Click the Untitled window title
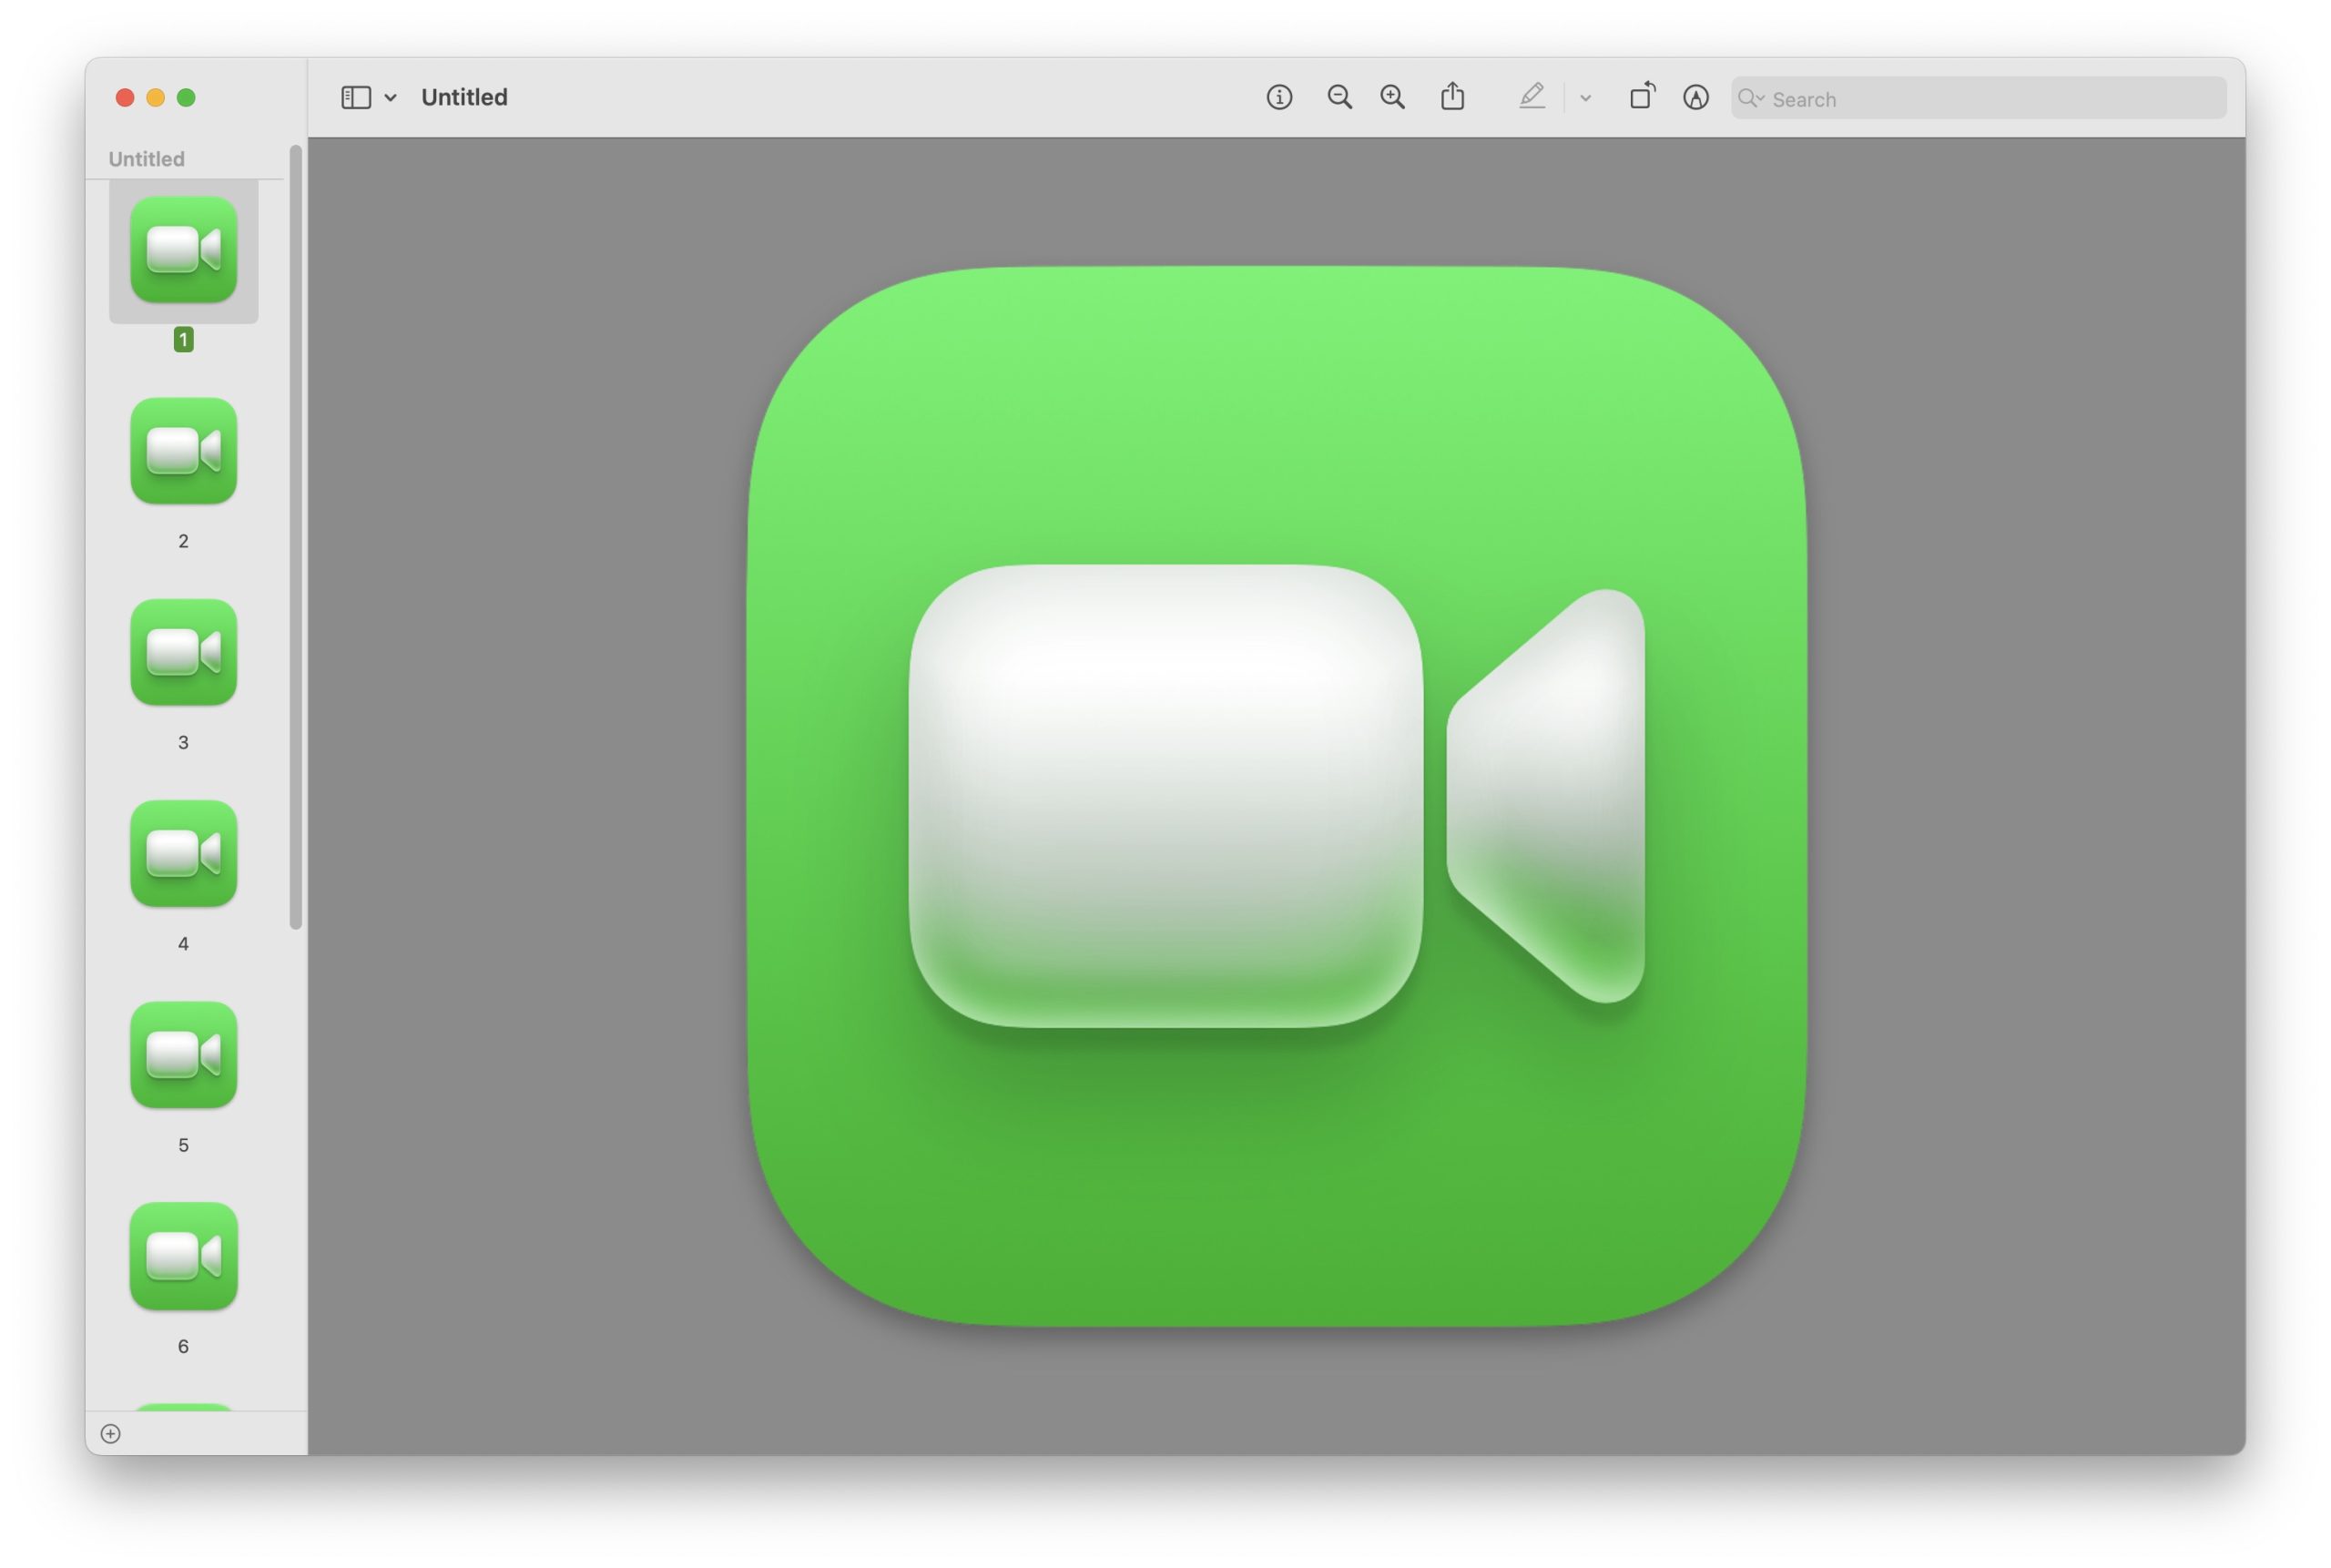 (464, 97)
